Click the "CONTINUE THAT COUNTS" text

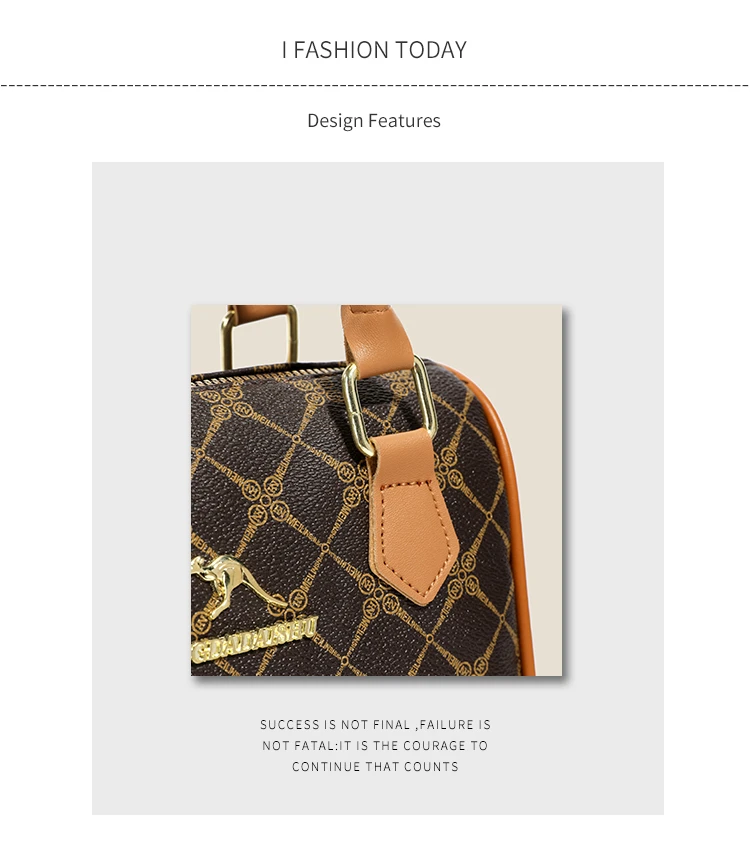coord(375,767)
